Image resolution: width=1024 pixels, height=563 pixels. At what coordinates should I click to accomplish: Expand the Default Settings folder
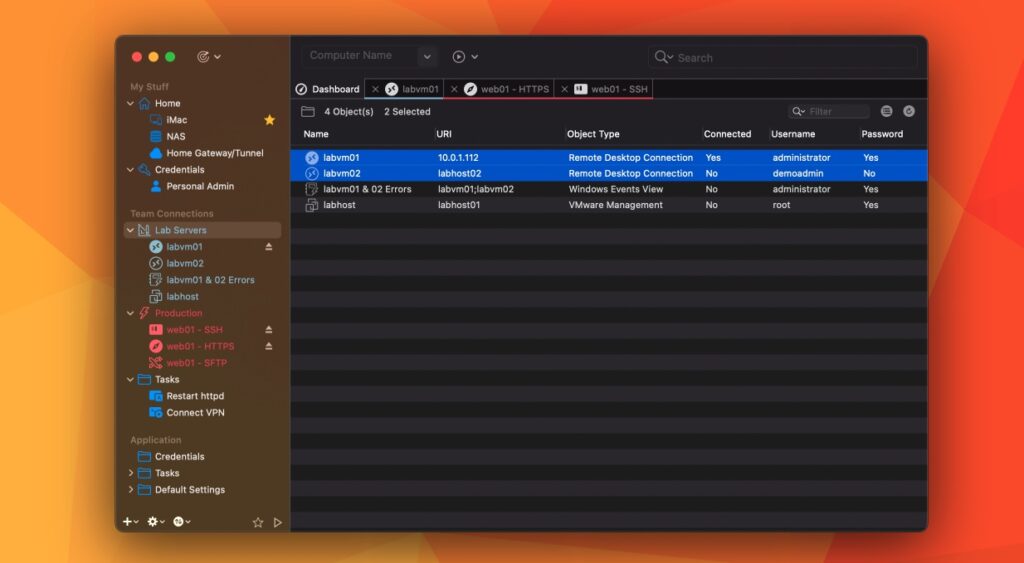pos(130,490)
